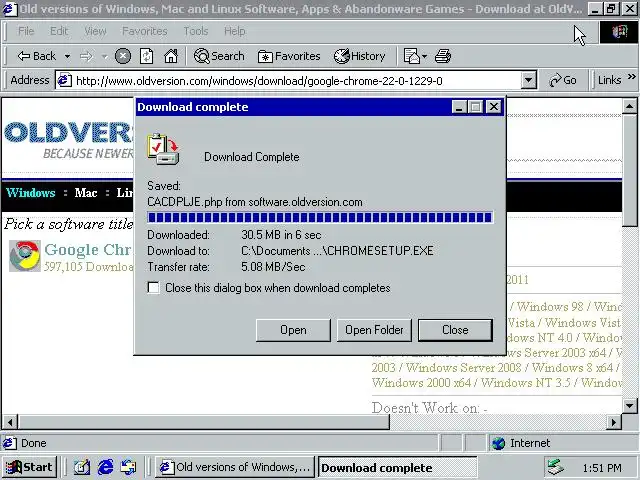Click the download progress bar

(320, 218)
